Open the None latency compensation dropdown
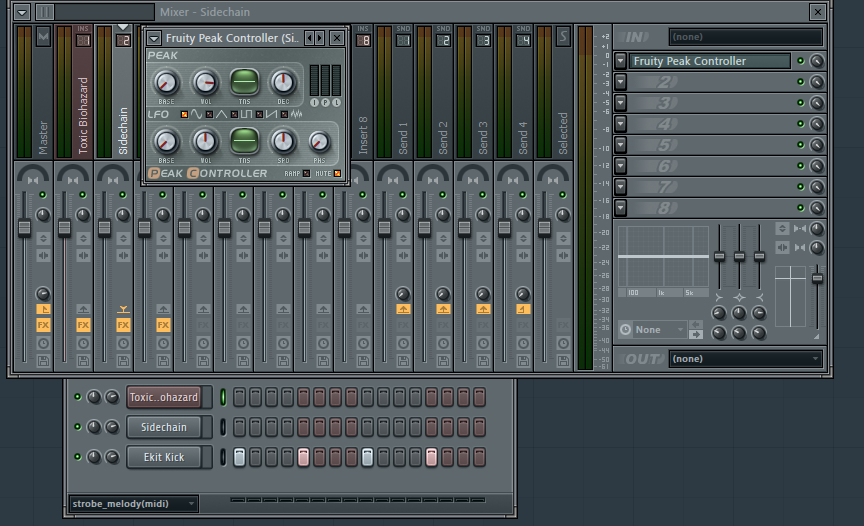864x526 pixels. click(659, 329)
